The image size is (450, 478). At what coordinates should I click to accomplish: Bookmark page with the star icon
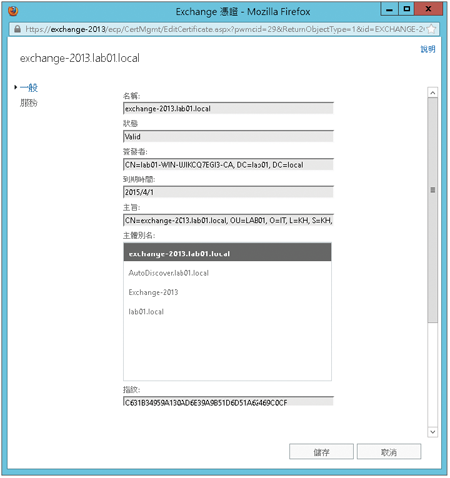coord(431,29)
